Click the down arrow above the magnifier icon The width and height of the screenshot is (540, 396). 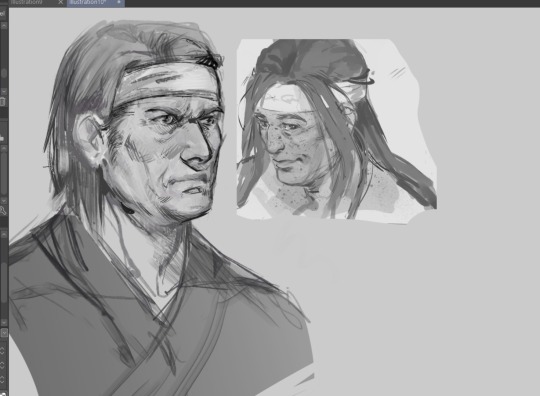(4, 200)
